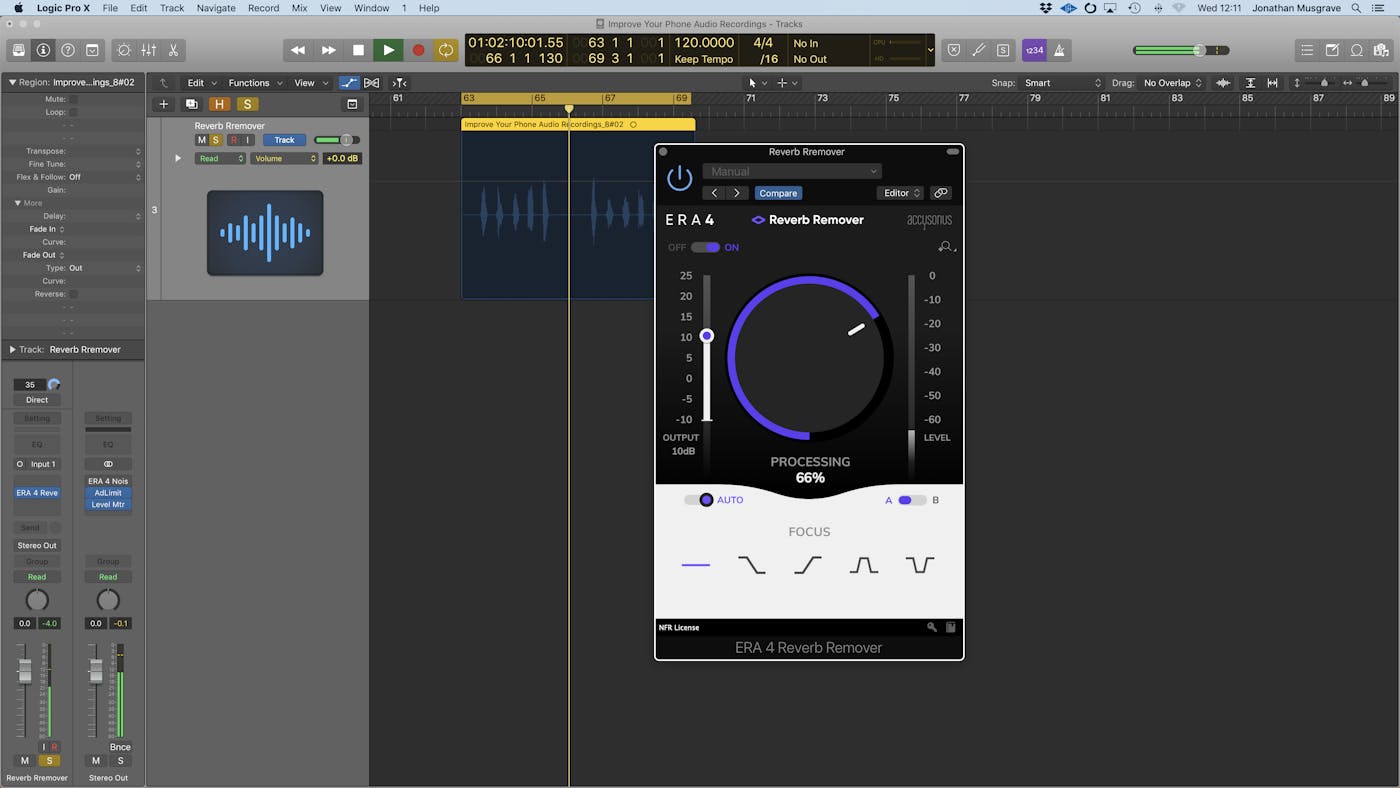Switch ERA 4 plugin OFF/ON toggle
Image resolution: width=1400 pixels, height=788 pixels.
(x=705, y=247)
